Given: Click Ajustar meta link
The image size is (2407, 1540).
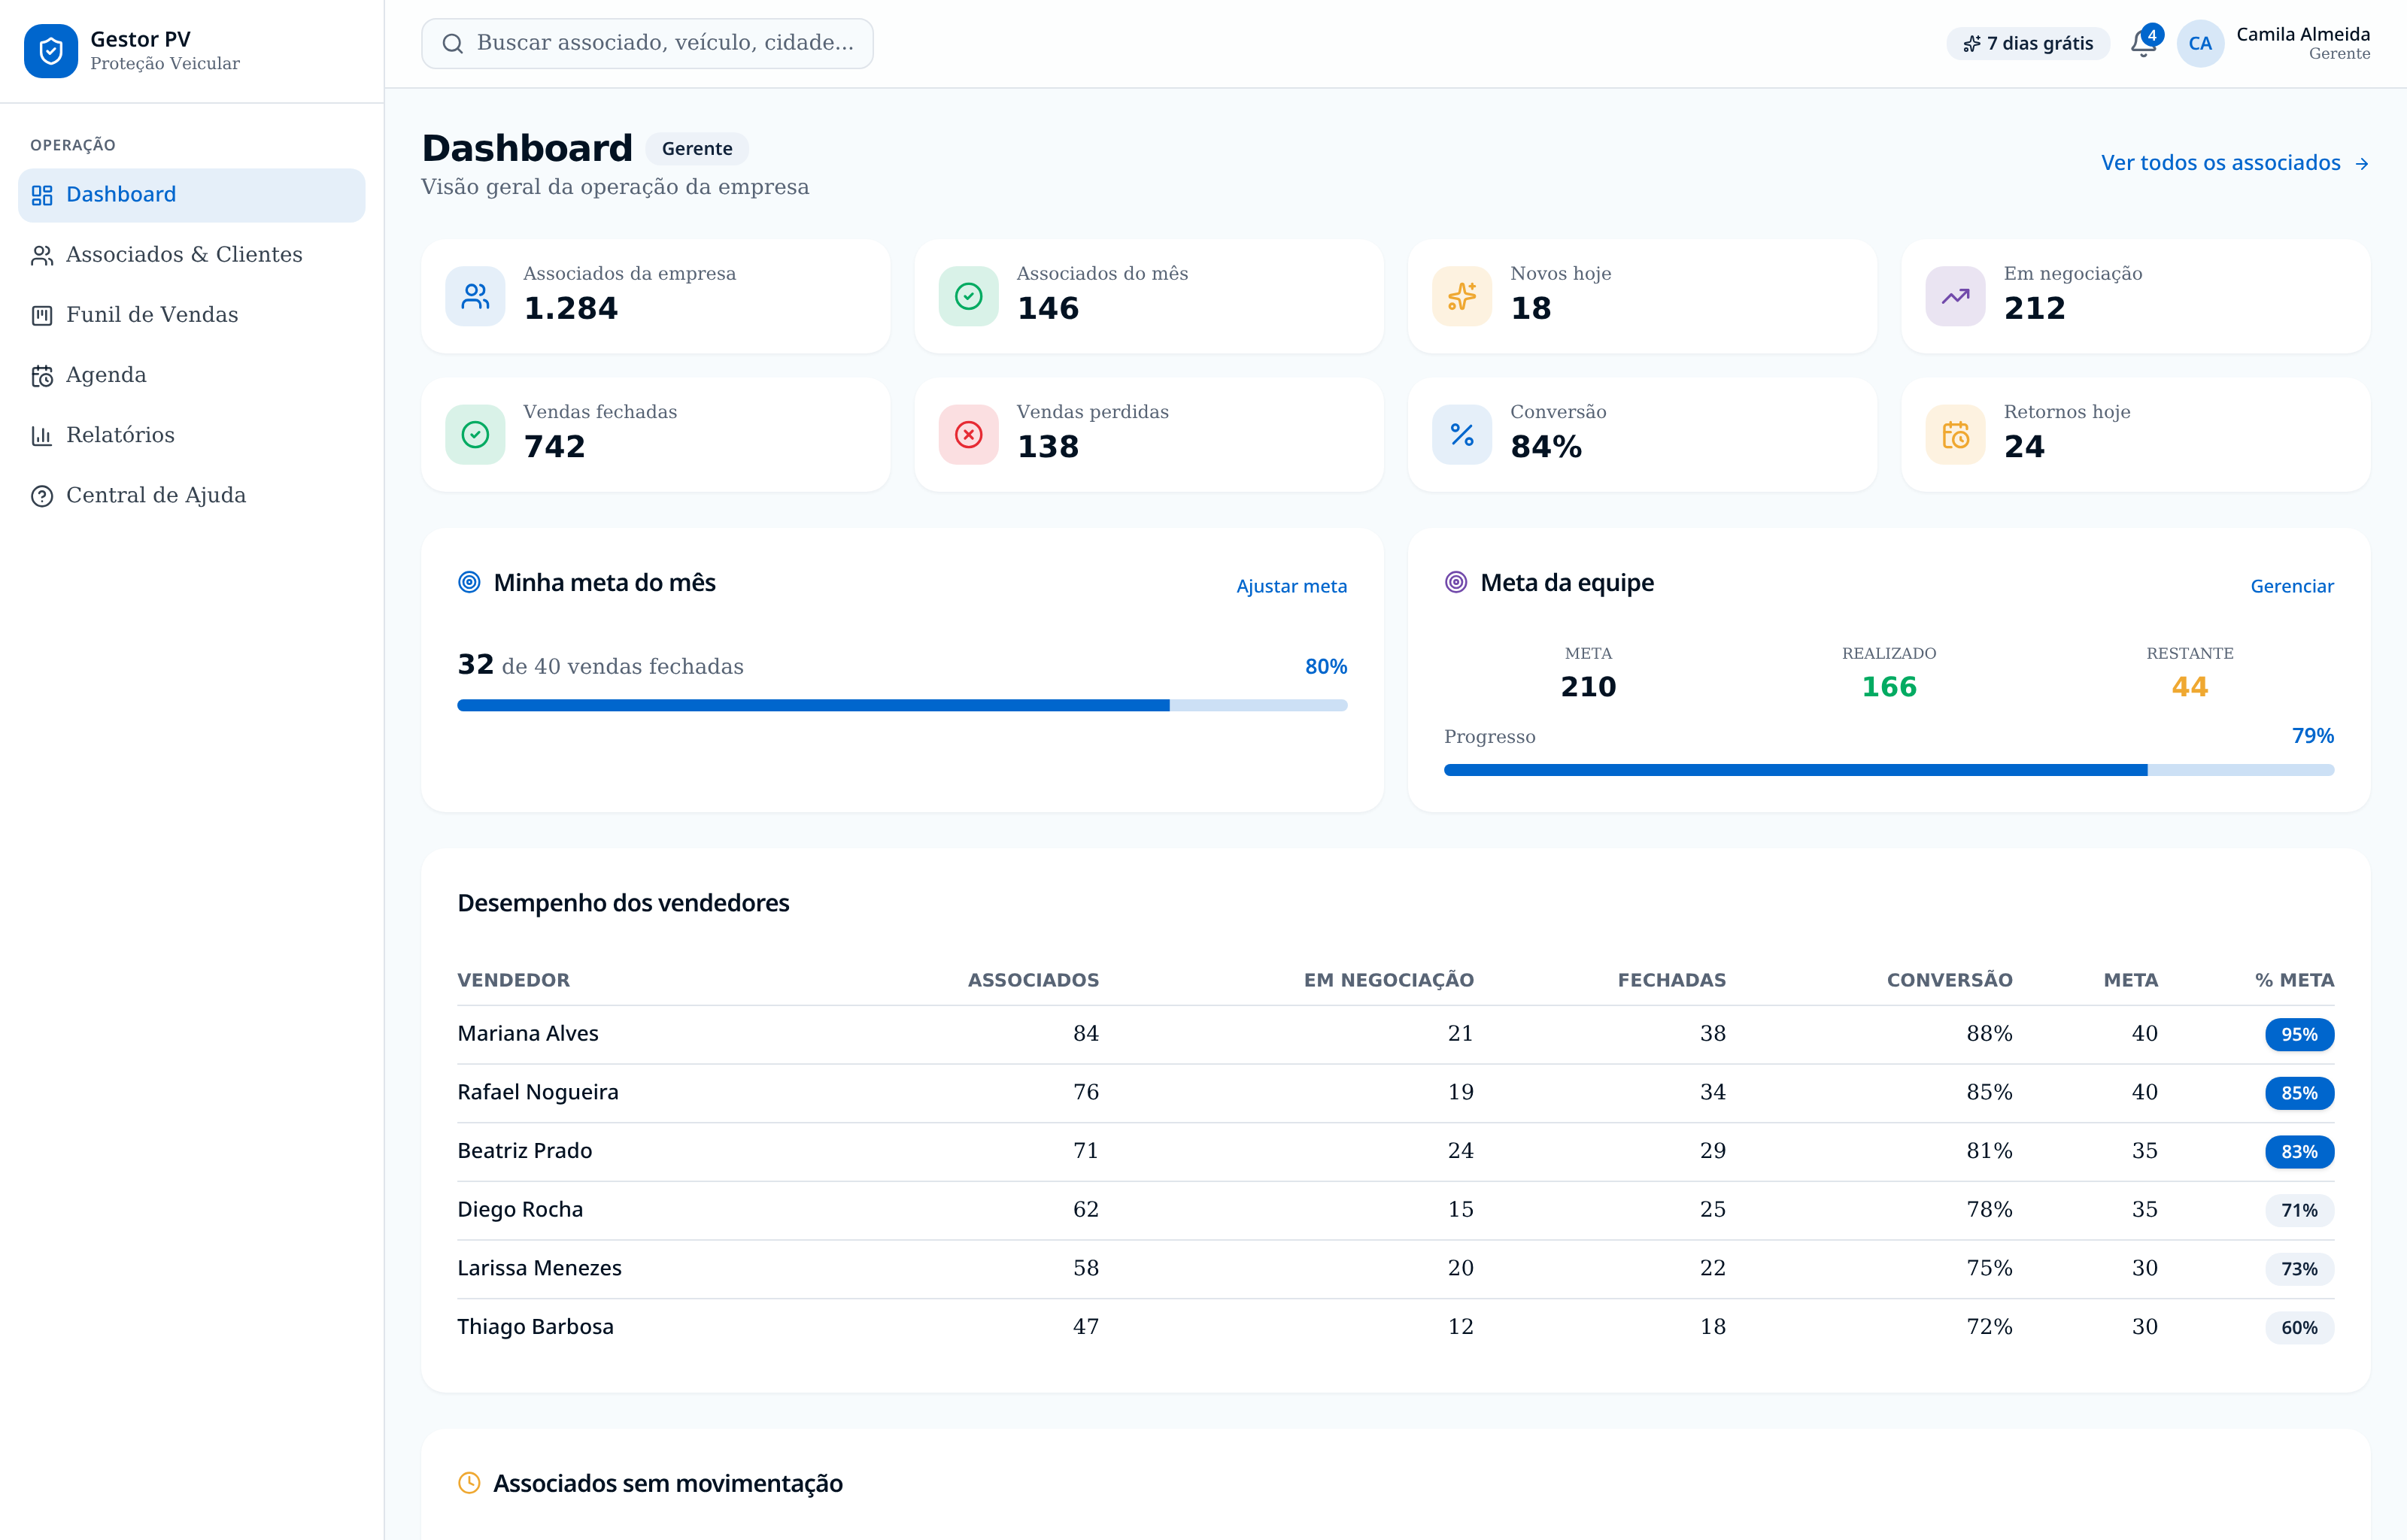Looking at the screenshot, I should click(x=1291, y=586).
